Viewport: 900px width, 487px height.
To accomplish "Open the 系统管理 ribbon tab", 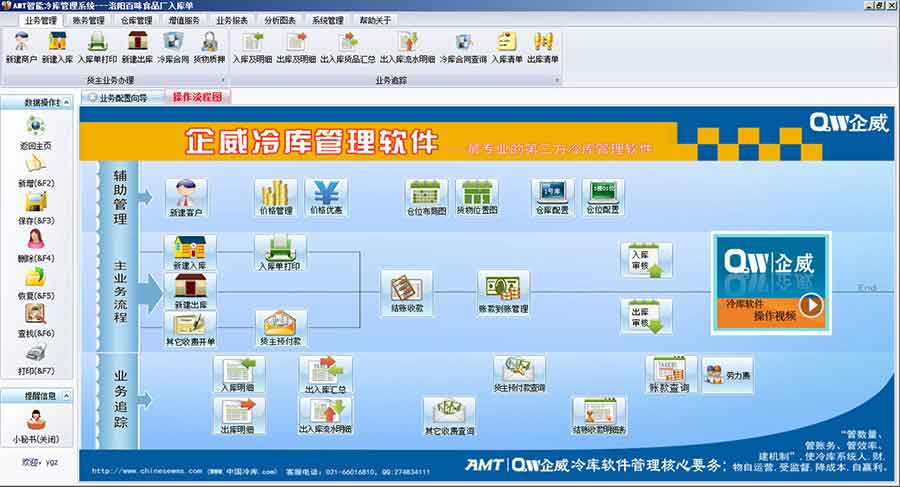I will (x=328, y=20).
